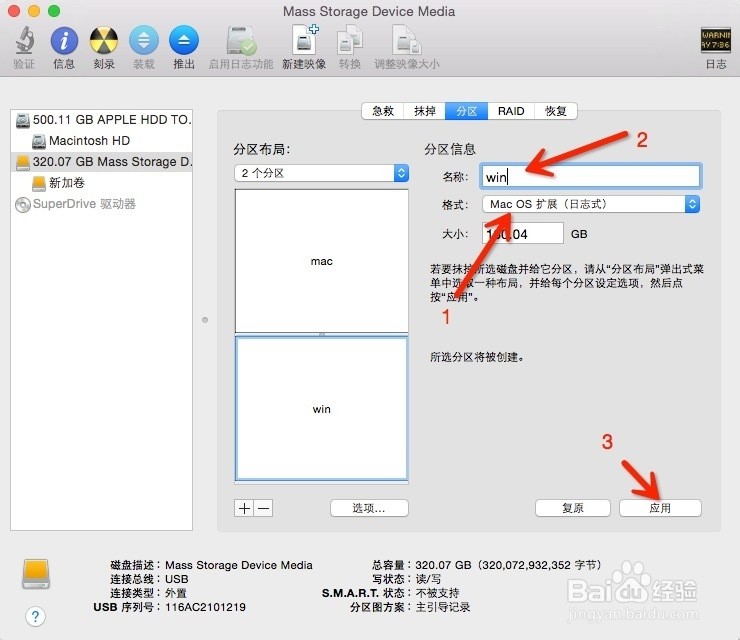Open the Log (日志) icon
This screenshot has height=640, width=740.
pyautogui.click(x=715, y=41)
